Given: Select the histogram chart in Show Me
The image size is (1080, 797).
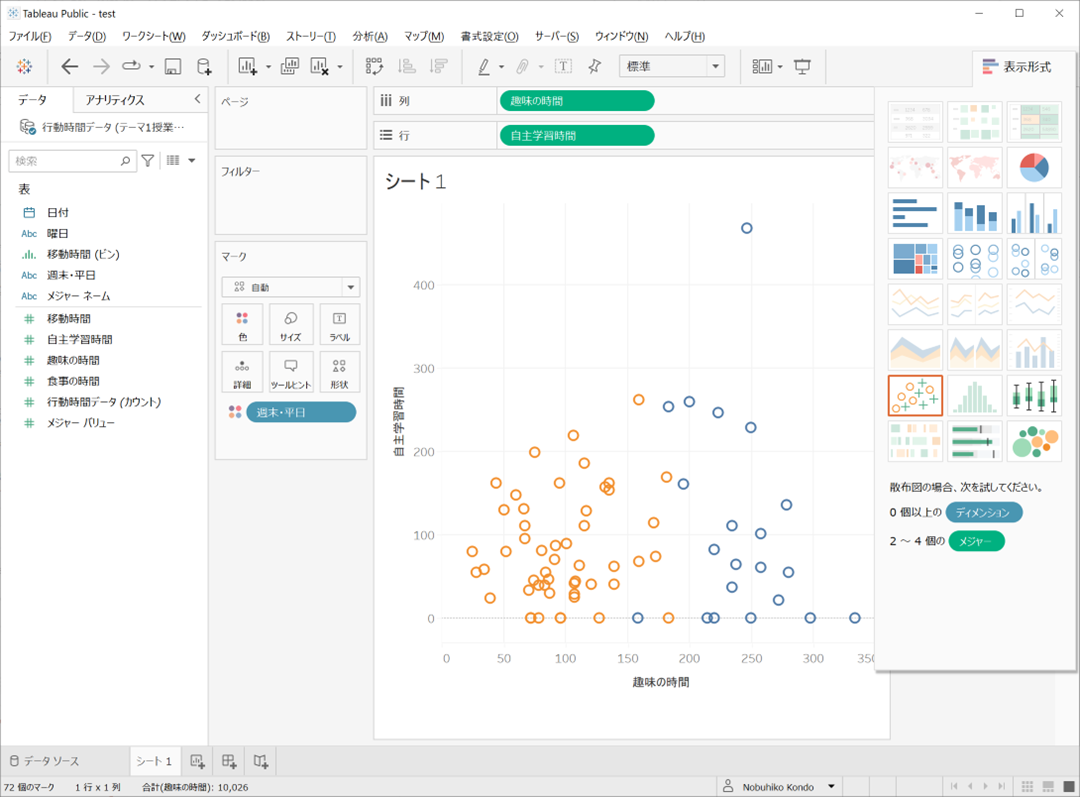Looking at the screenshot, I should 975,395.
